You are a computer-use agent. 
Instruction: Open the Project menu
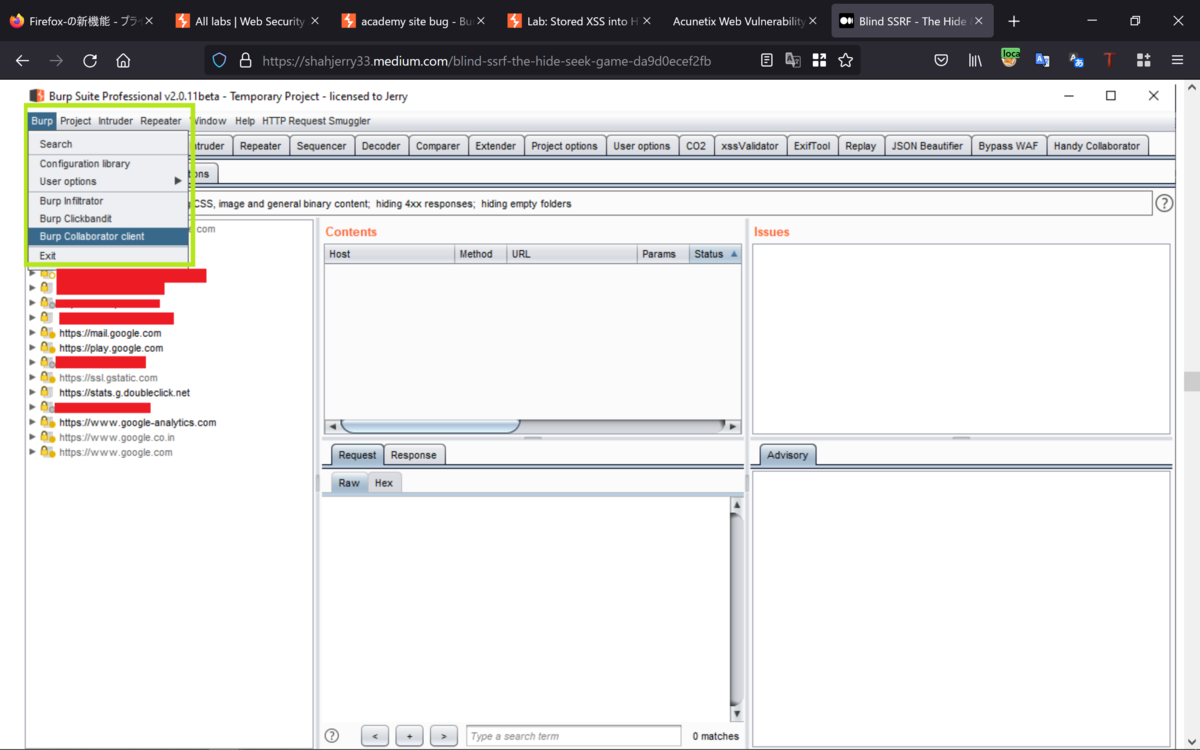click(75, 121)
